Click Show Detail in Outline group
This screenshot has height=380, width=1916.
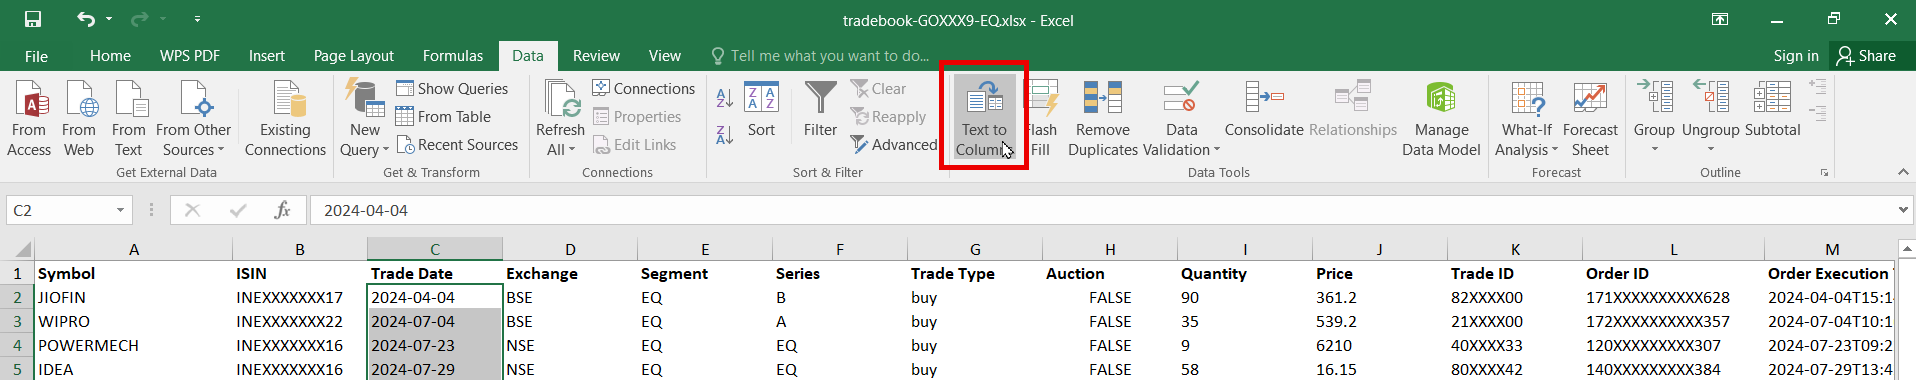point(1817,88)
